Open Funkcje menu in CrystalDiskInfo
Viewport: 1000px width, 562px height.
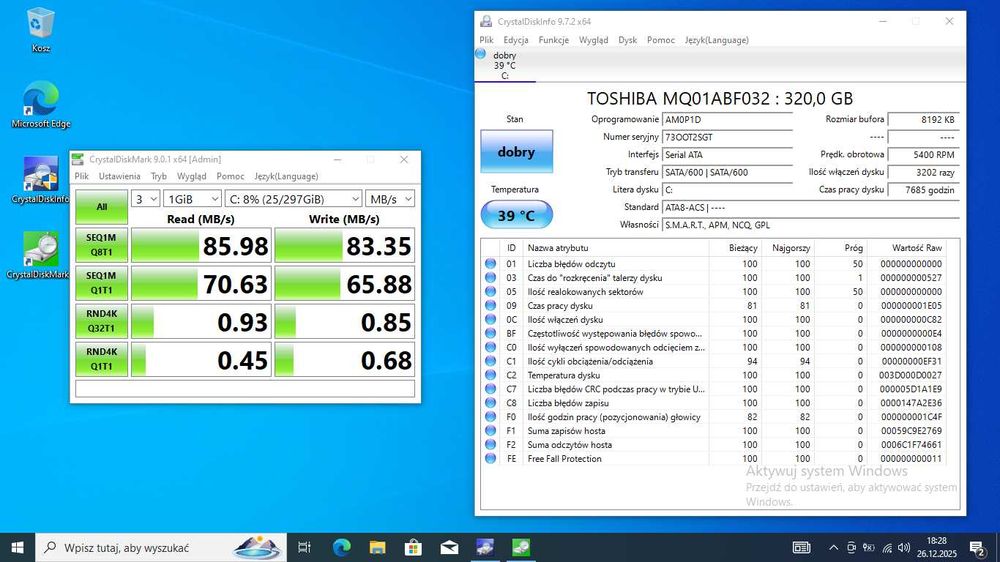(554, 40)
